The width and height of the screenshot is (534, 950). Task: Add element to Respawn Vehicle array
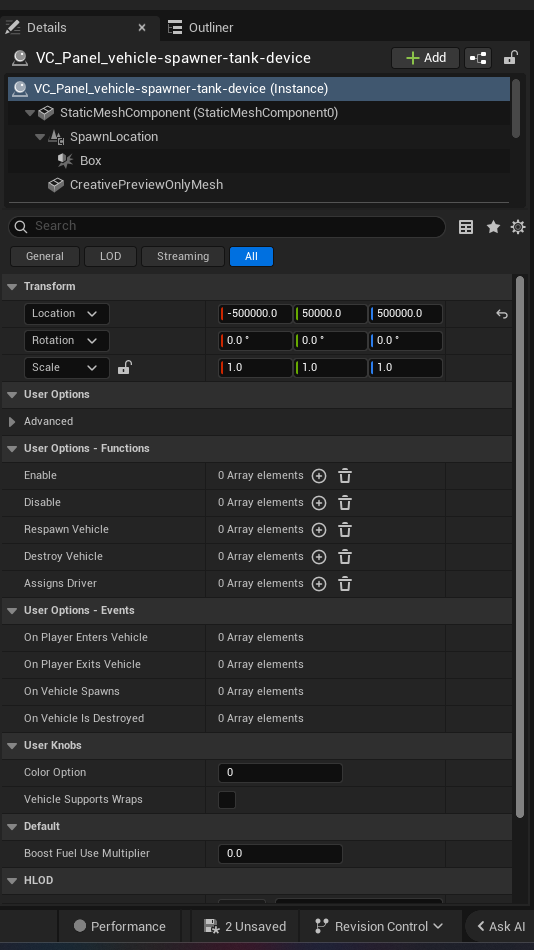click(x=319, y=530)
